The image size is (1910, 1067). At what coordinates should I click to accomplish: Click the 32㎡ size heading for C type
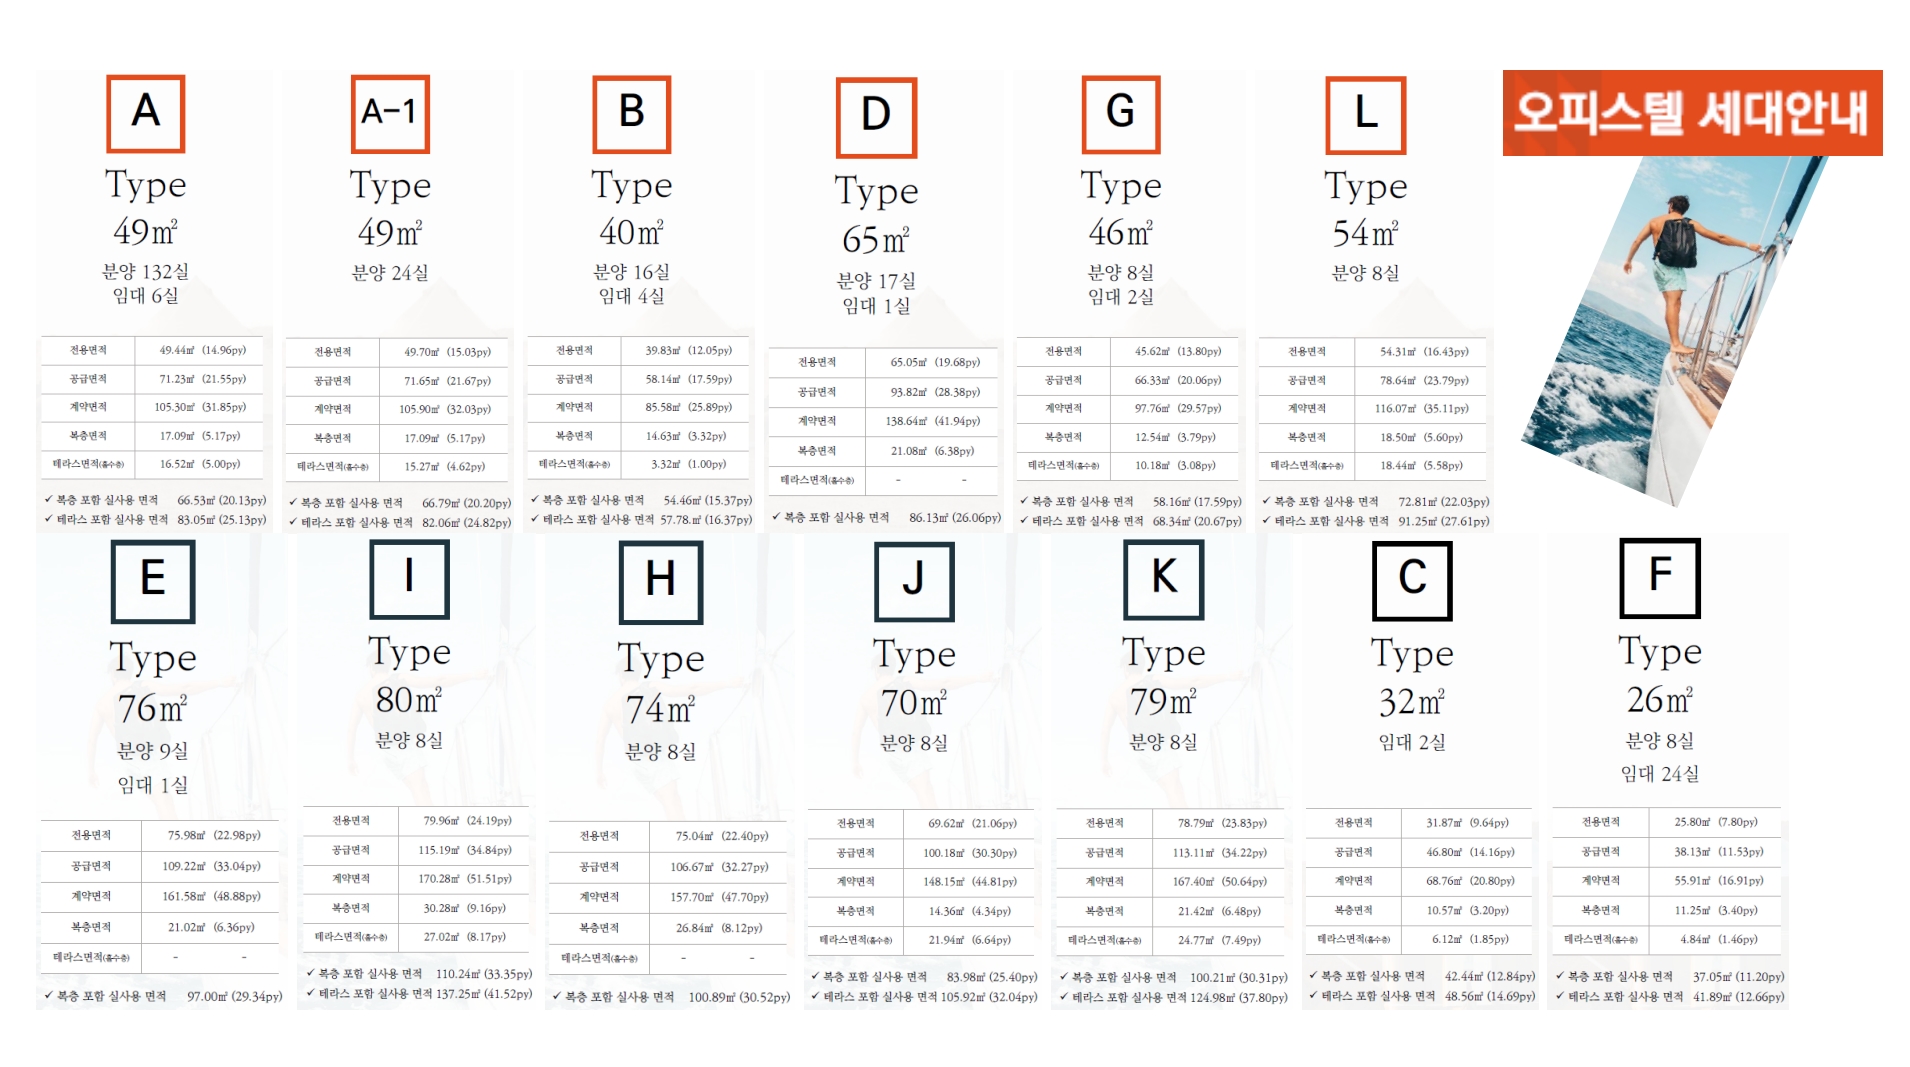pos(1412,702)
